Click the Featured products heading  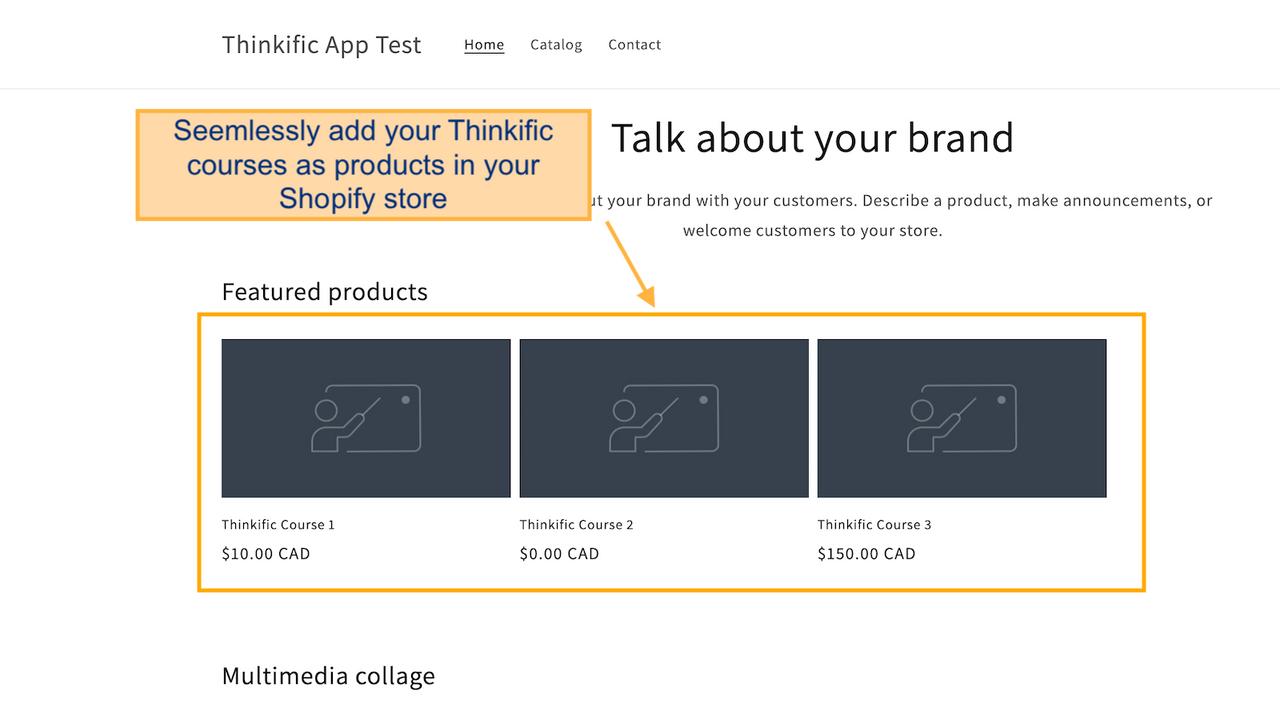coord(325,292)
